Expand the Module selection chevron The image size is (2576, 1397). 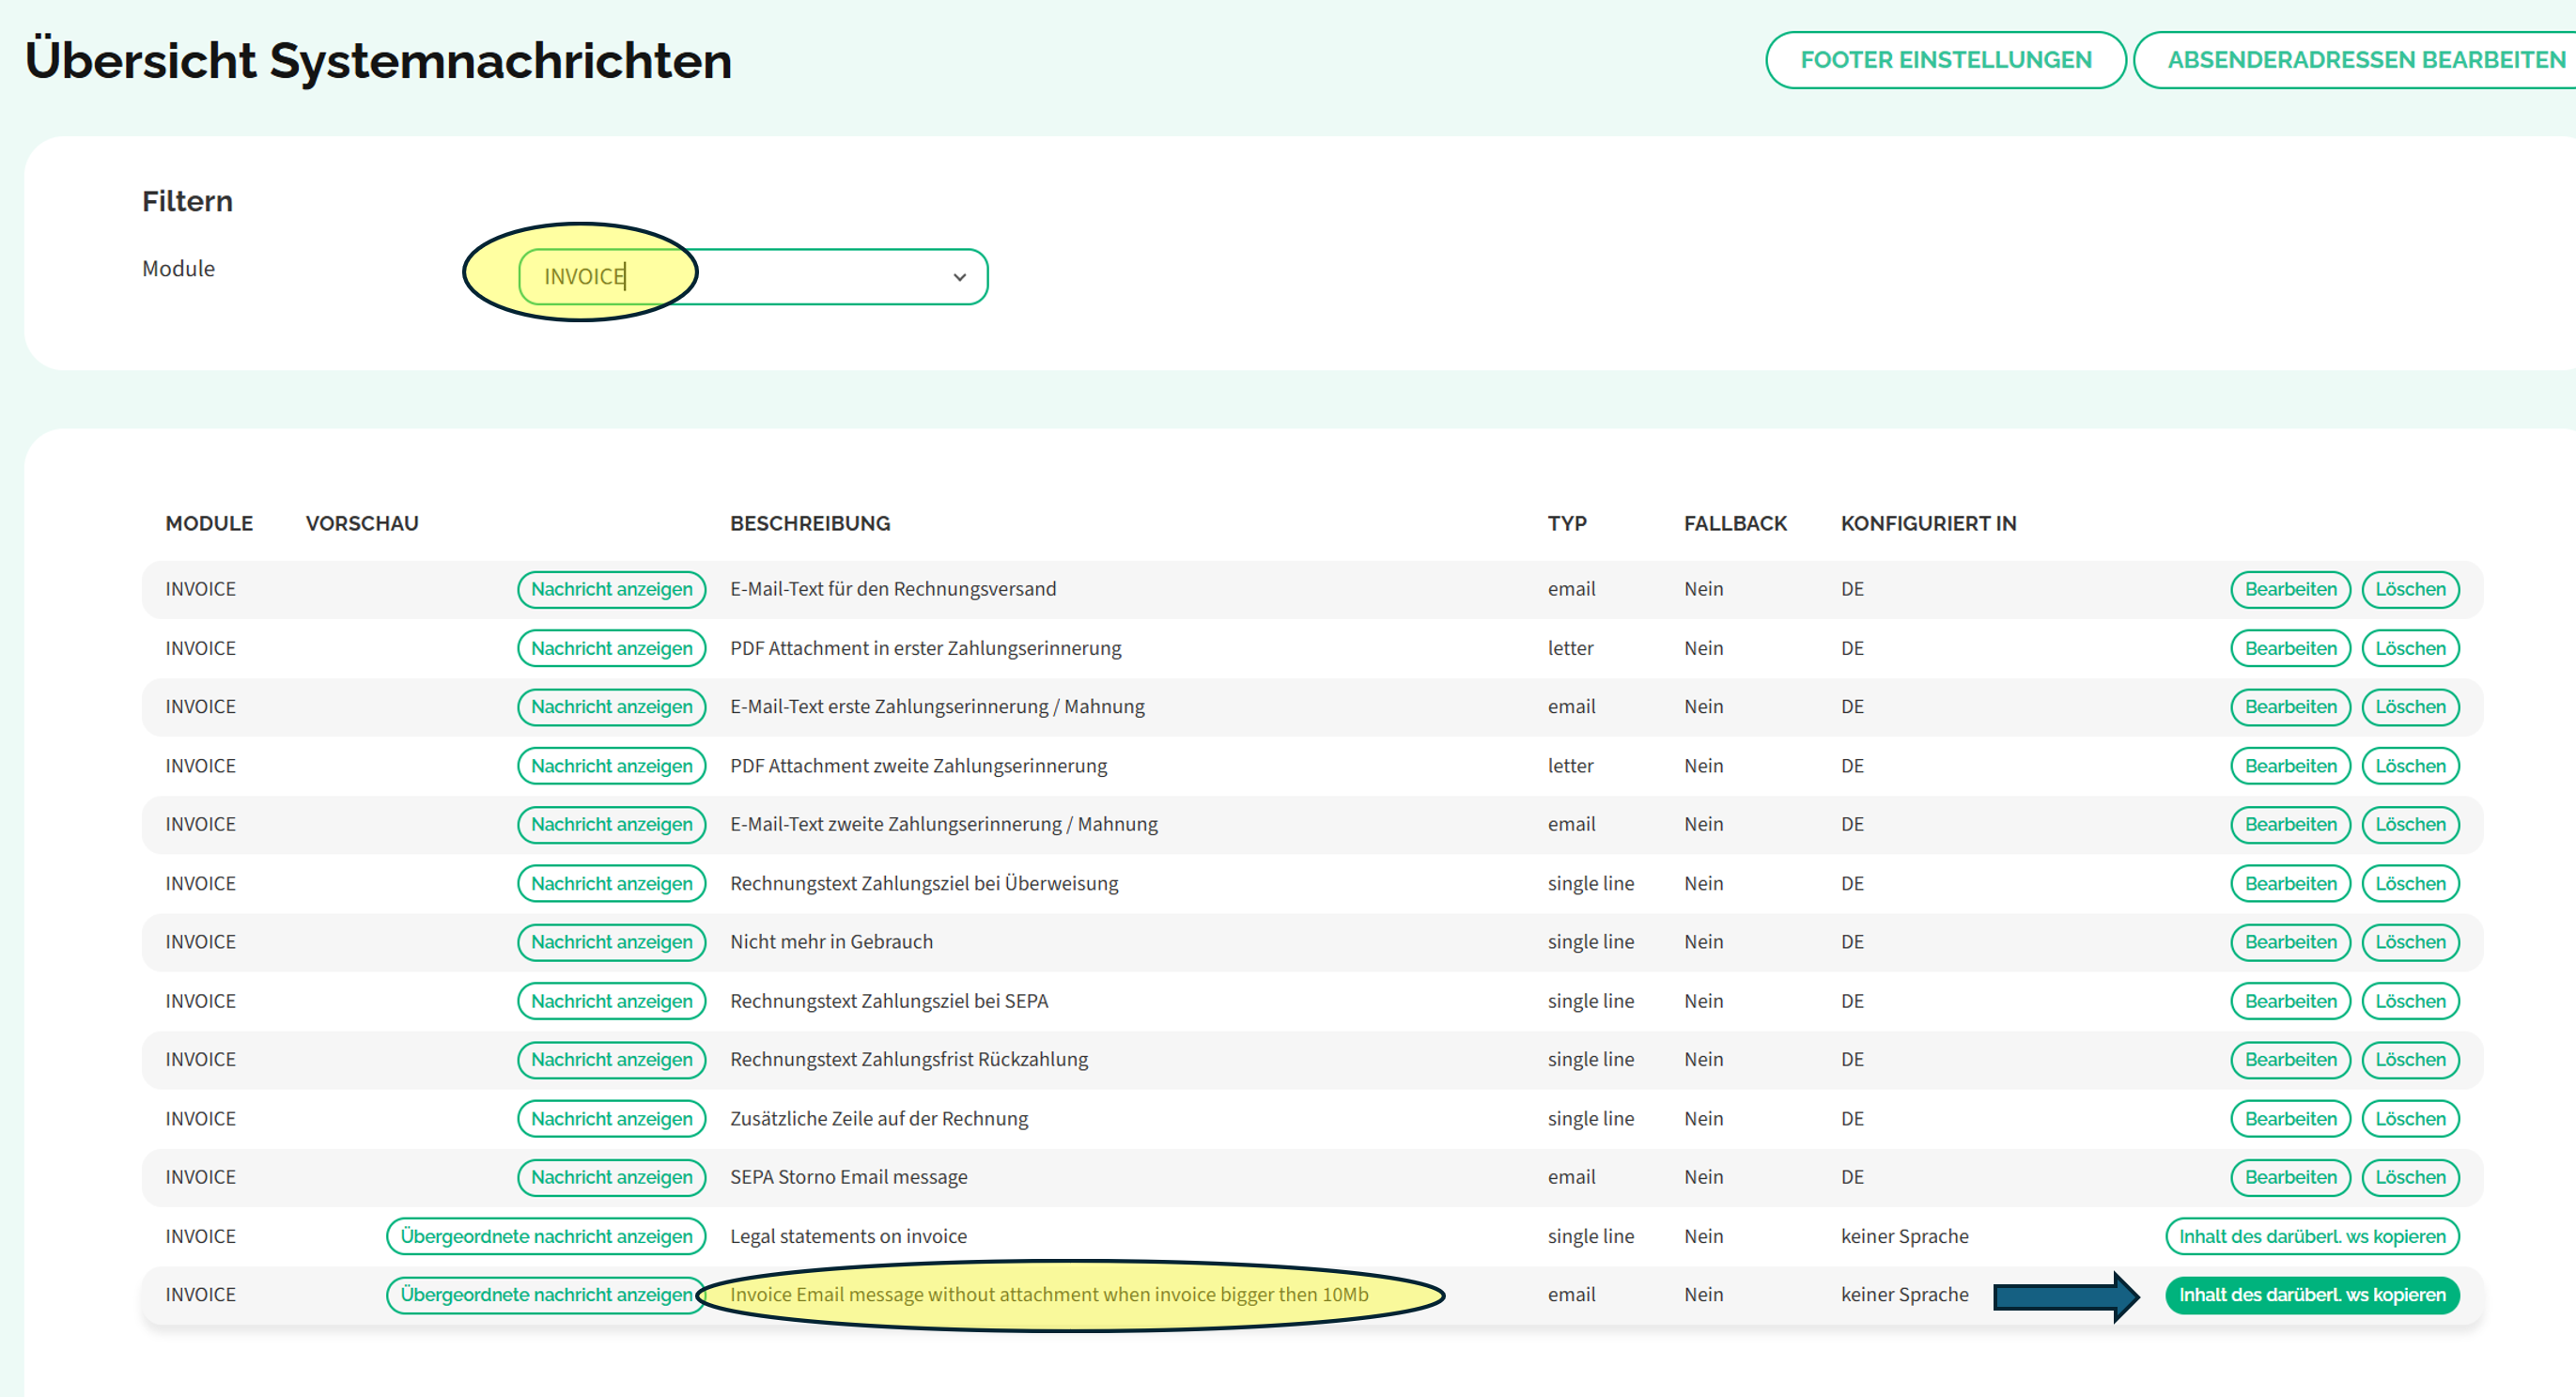point(958,276)
